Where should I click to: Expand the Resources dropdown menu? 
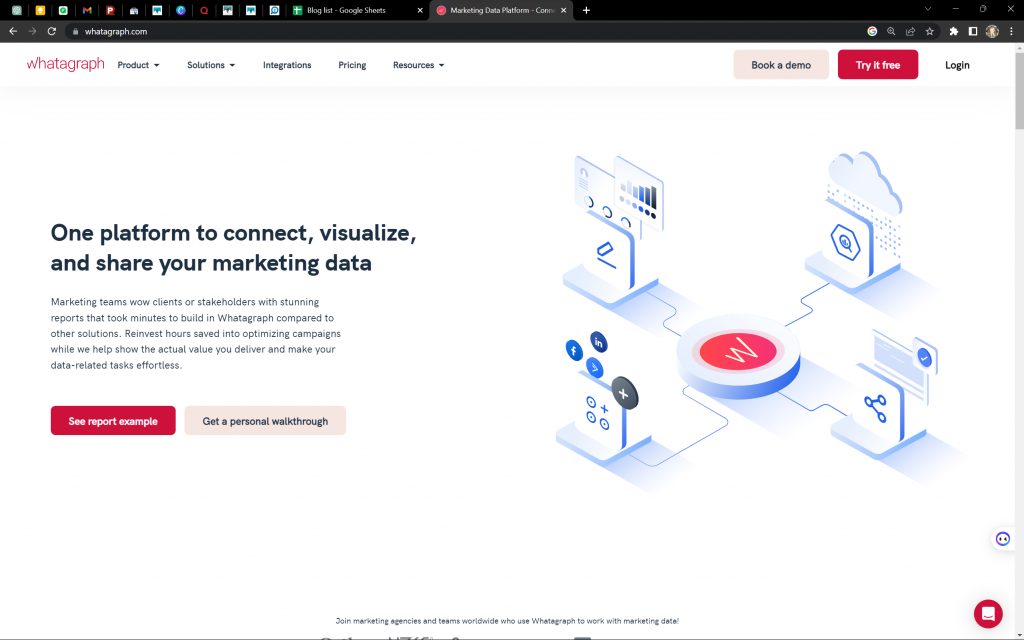[419, 65]
